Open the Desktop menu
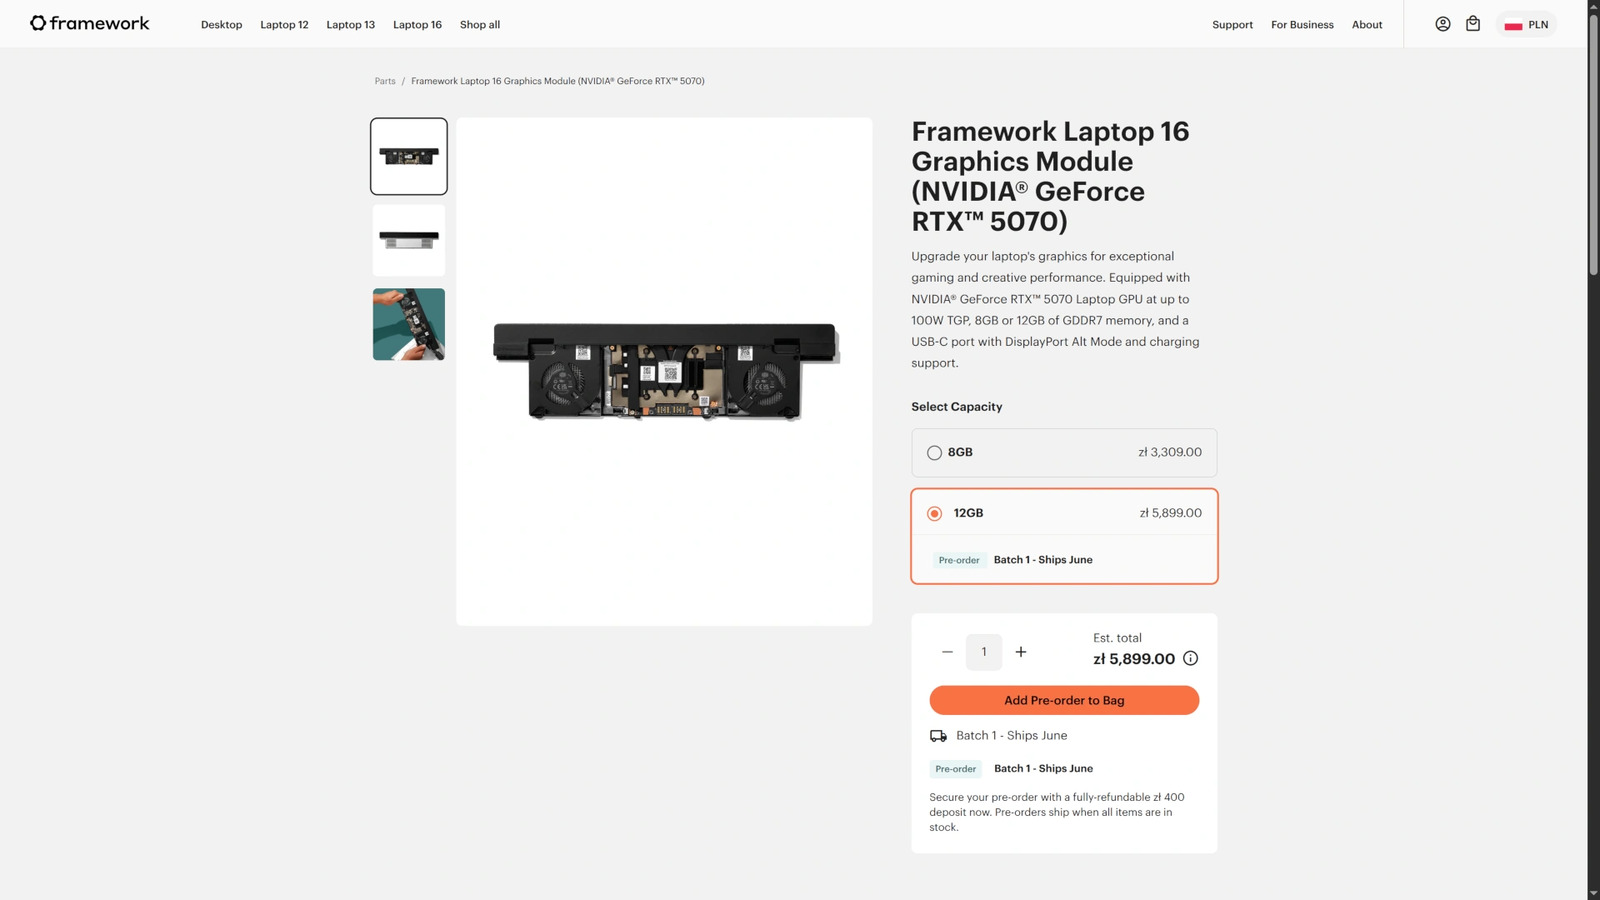Viewport: 1600px width, 900px height. coord(221,25)
